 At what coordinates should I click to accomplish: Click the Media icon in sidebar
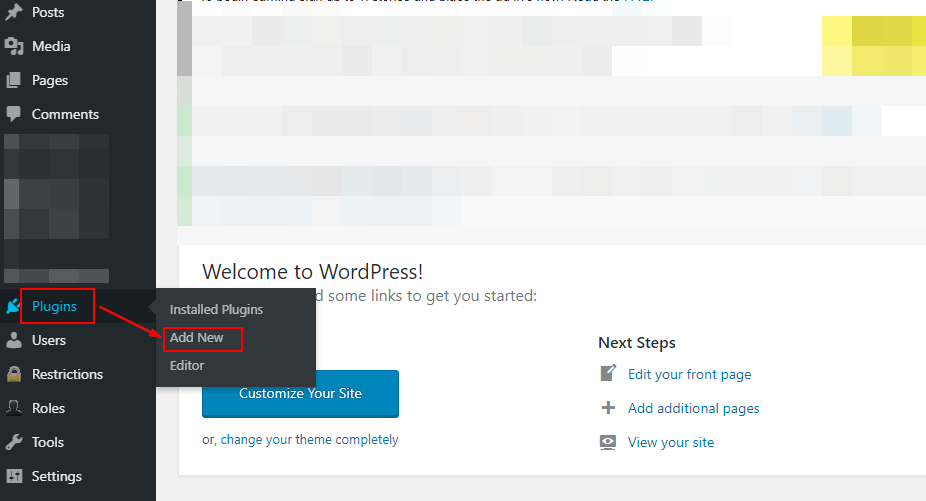(14, 46)
